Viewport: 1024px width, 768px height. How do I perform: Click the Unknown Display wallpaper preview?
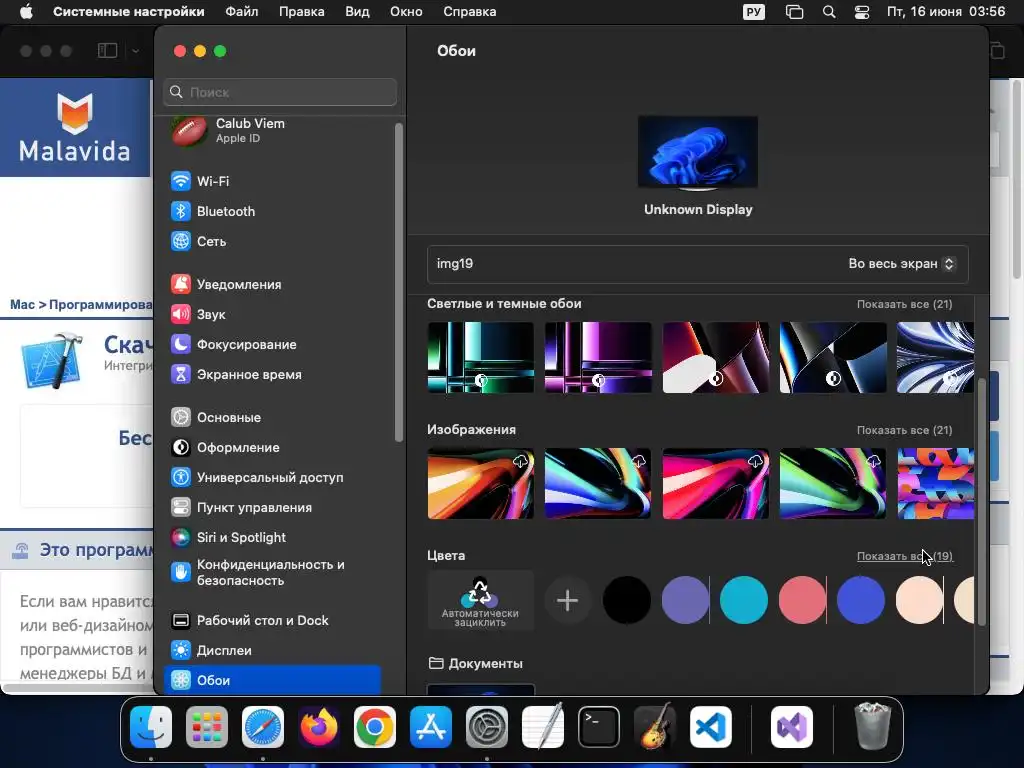point(698,153)
